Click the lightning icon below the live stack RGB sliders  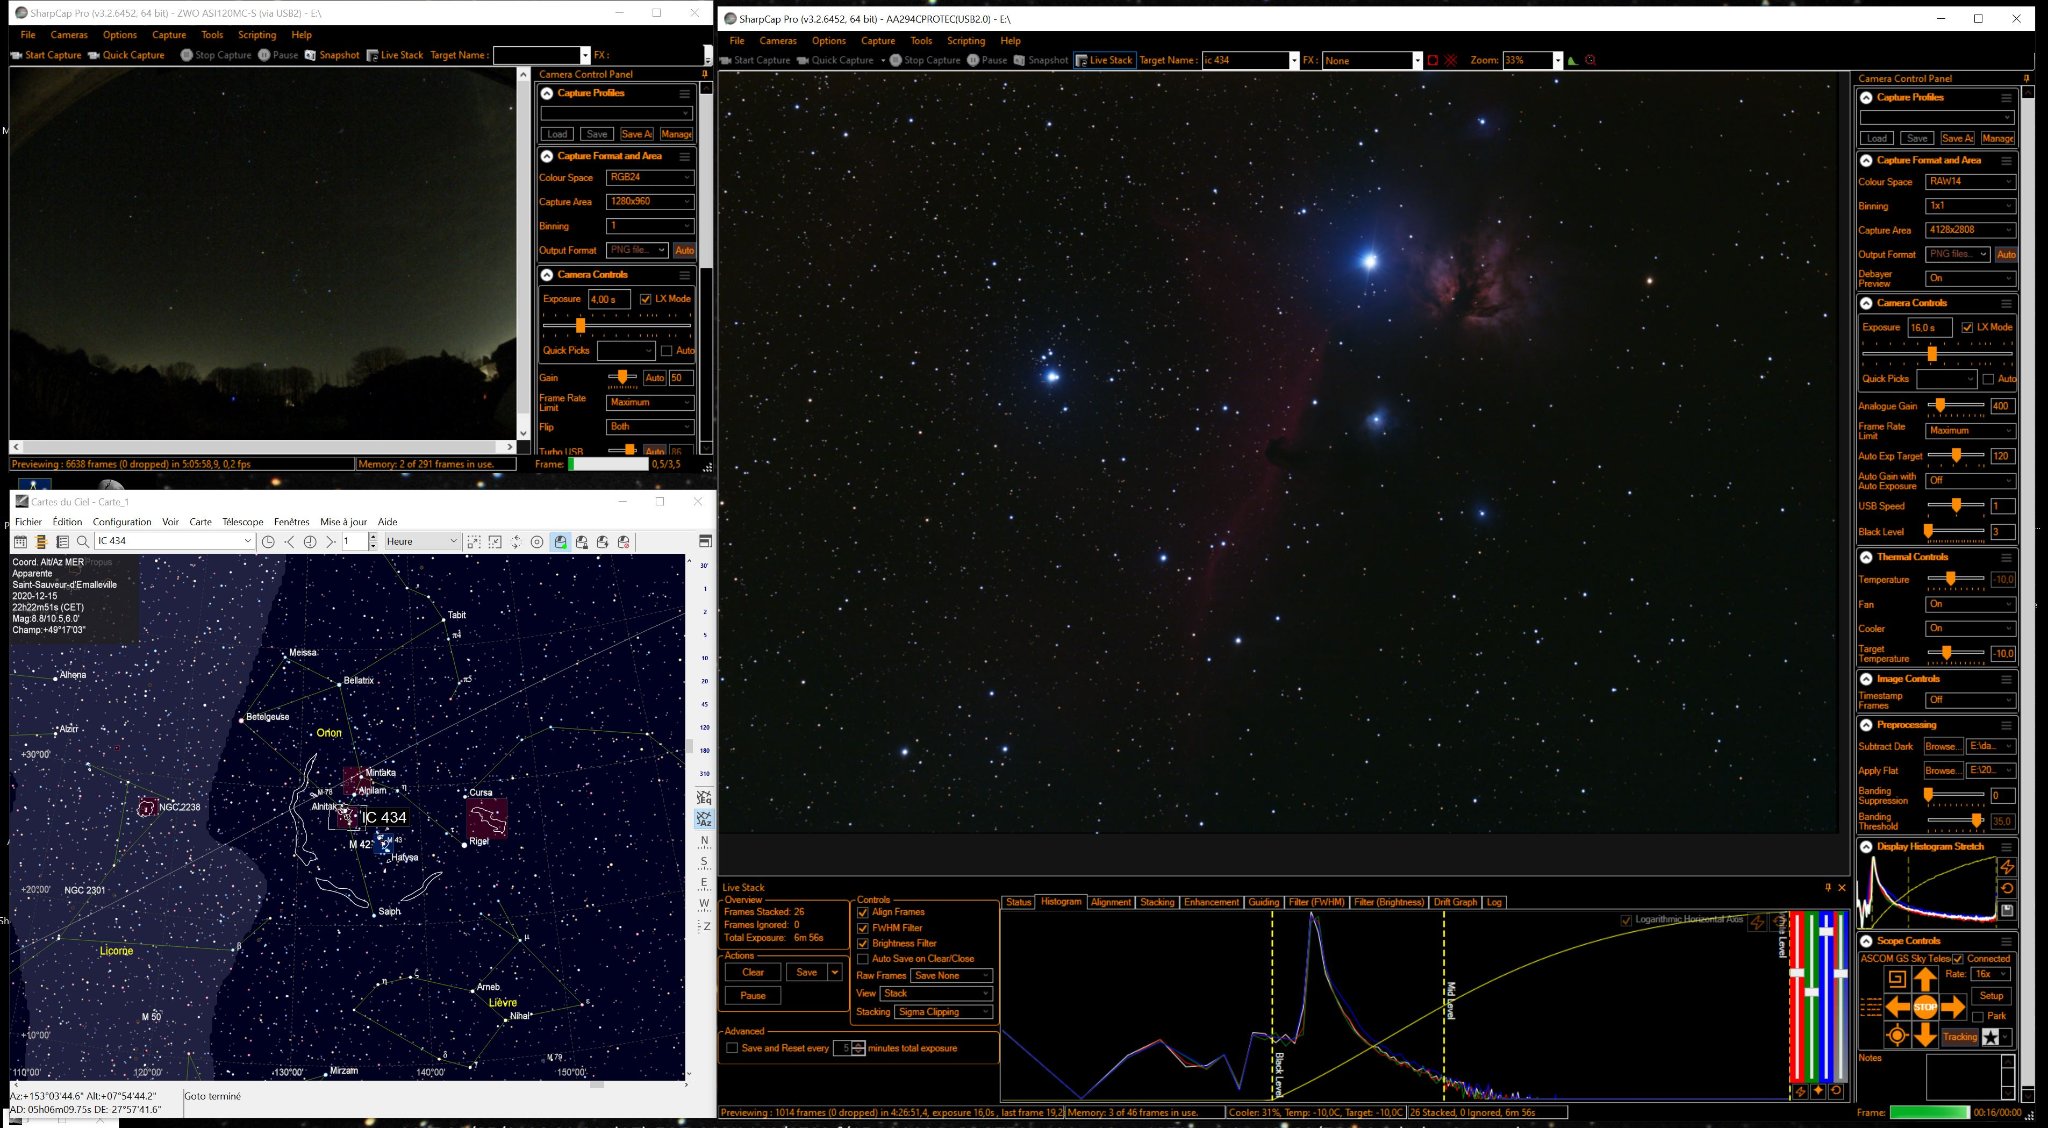[1800, 1092]
